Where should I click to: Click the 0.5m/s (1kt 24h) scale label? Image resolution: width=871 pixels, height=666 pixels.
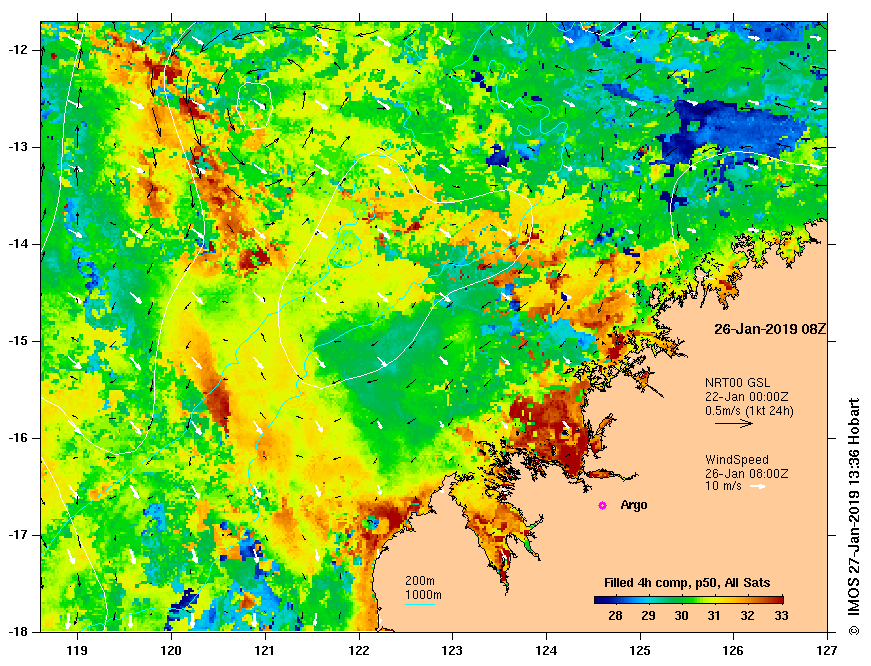point(749,411)
